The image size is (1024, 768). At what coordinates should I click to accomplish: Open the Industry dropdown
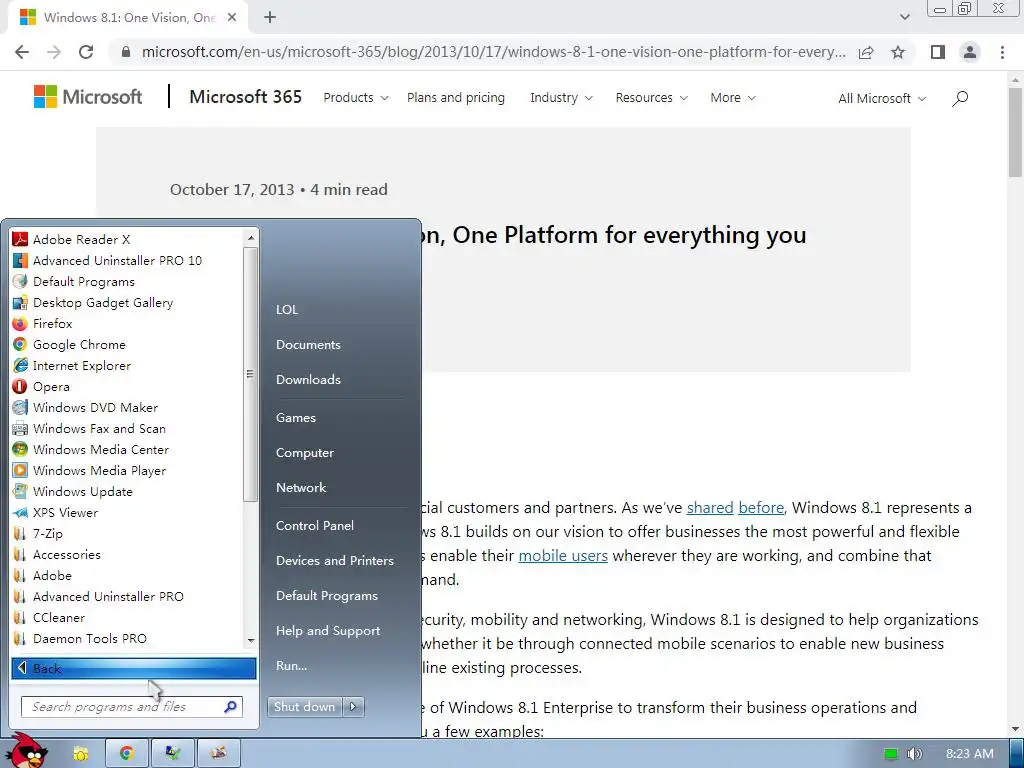coord(562,98)
